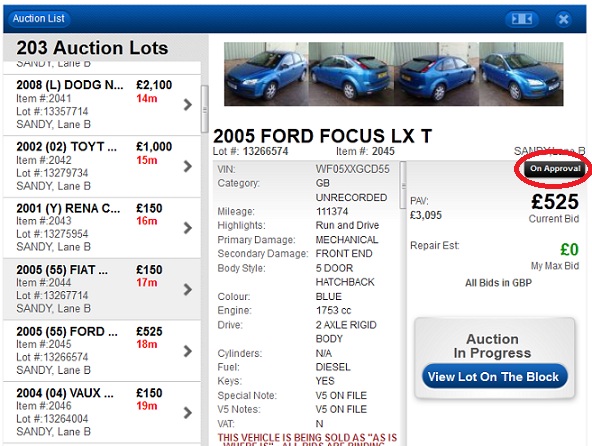
Task: View second Ford Focus rear photo
Action: 351,74
